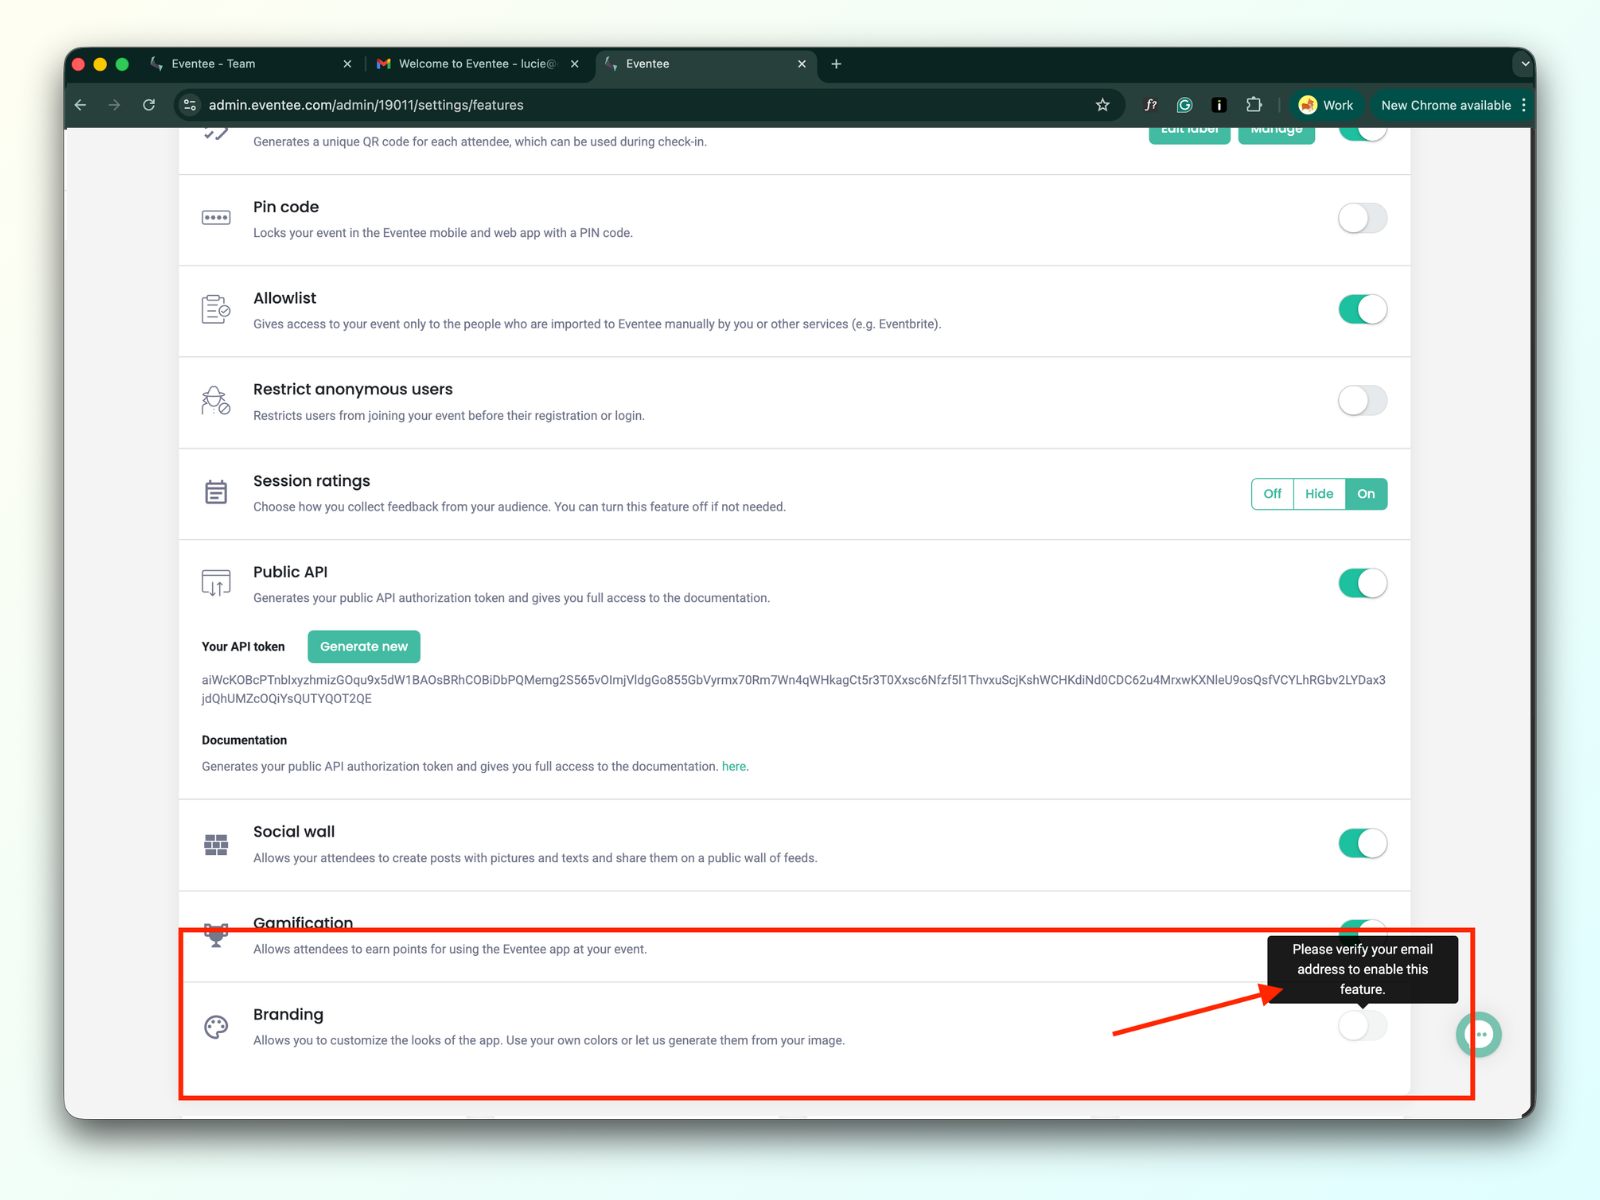Close the active 'Eventee' tab

[x=802, y=64]
